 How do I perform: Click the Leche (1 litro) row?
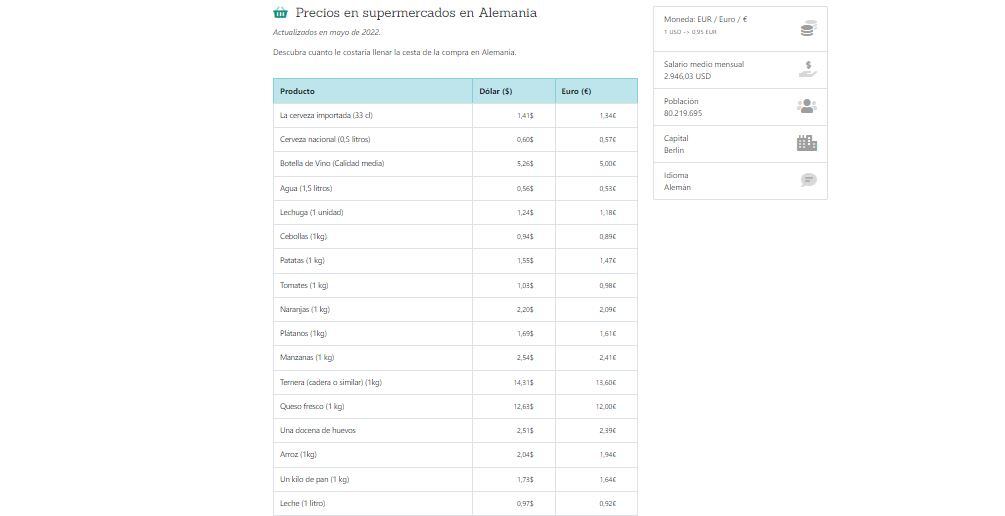point(303,504)
